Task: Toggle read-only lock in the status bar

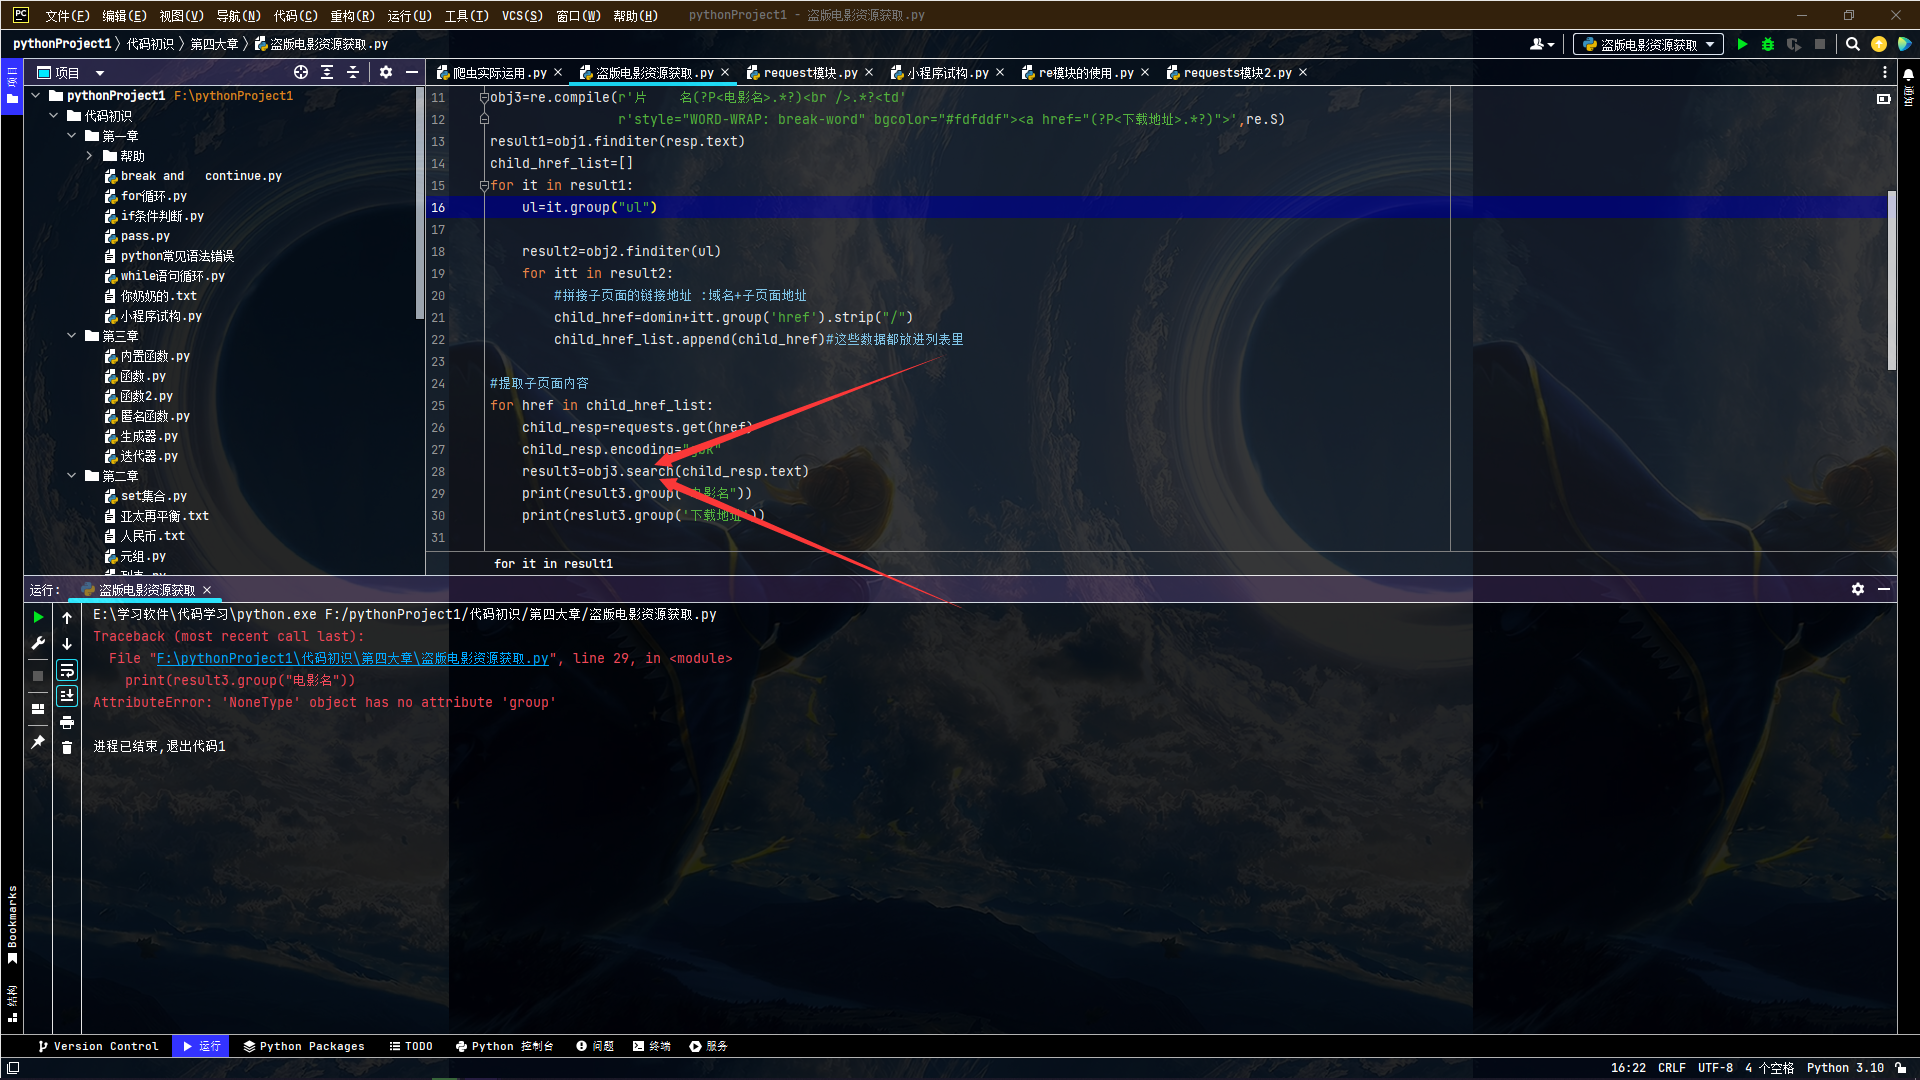Action: tap(1901, 1068)
